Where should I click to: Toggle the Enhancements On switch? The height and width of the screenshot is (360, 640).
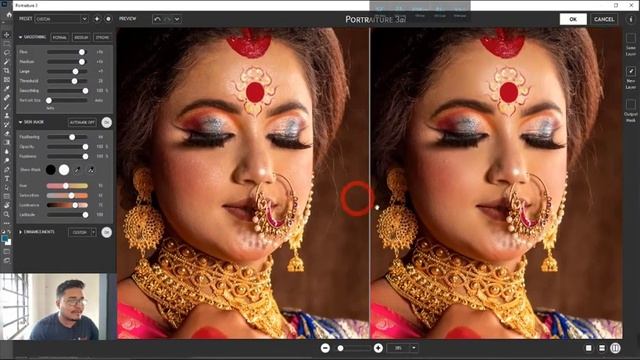(107, 232)
